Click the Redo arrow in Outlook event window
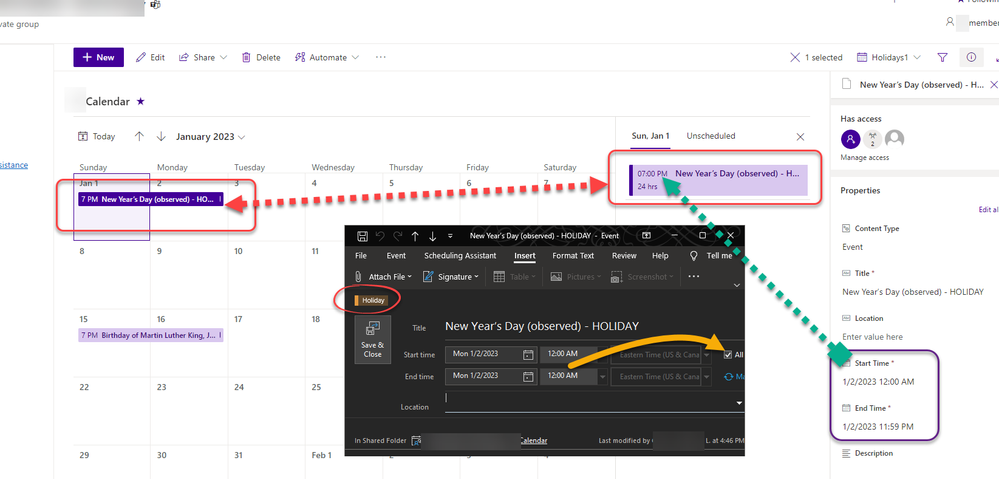This screenshot has width=999, height=479. point(398,236)
